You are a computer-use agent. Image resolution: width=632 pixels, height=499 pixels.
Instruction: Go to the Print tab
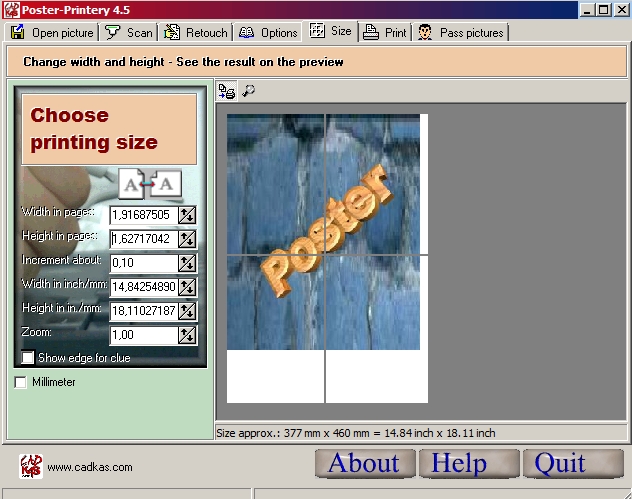pos(385,33)
